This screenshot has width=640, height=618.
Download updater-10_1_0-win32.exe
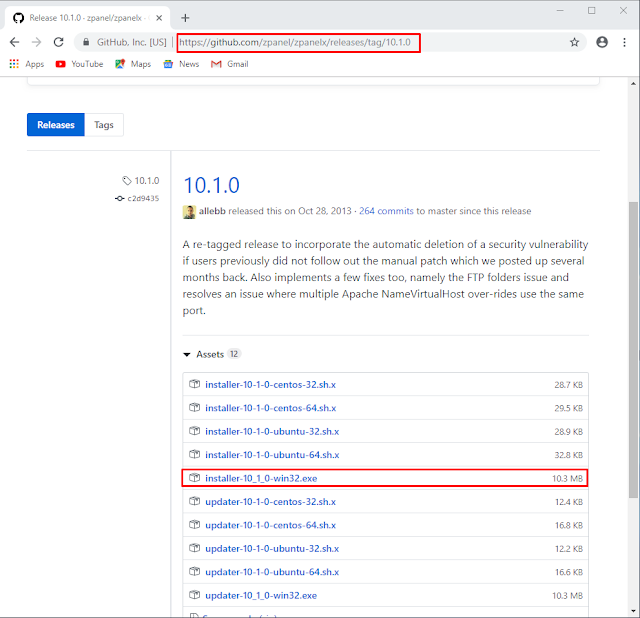coord(261,596)
